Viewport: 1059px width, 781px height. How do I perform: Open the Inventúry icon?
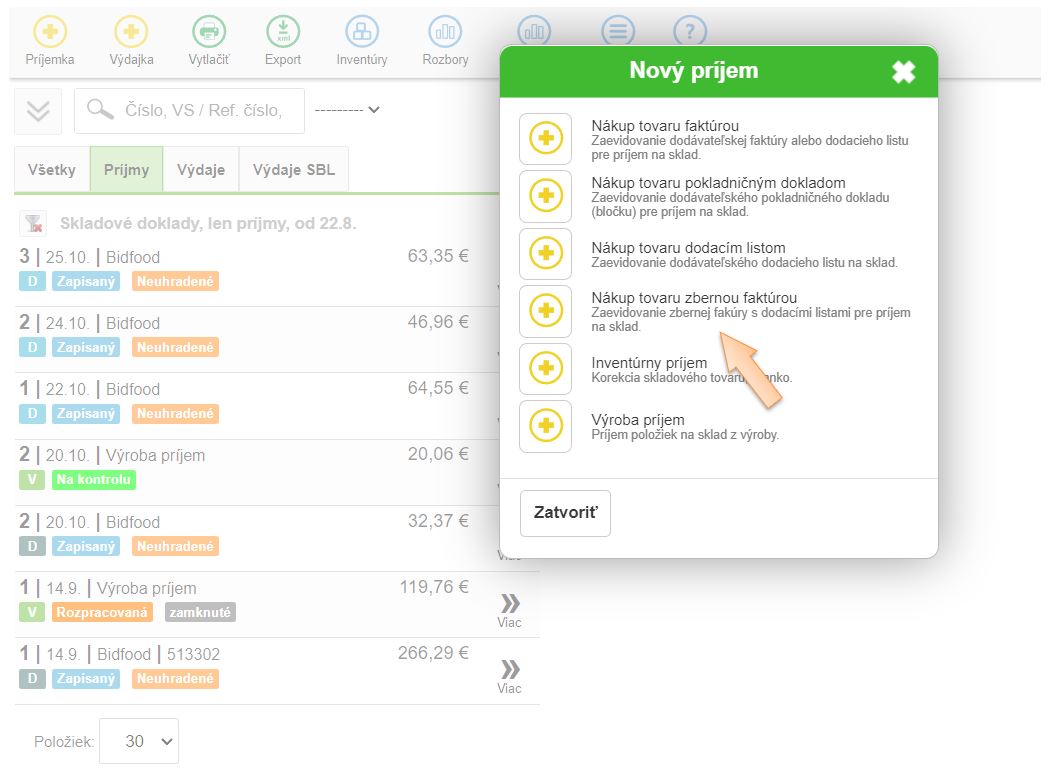pos(362,32)
